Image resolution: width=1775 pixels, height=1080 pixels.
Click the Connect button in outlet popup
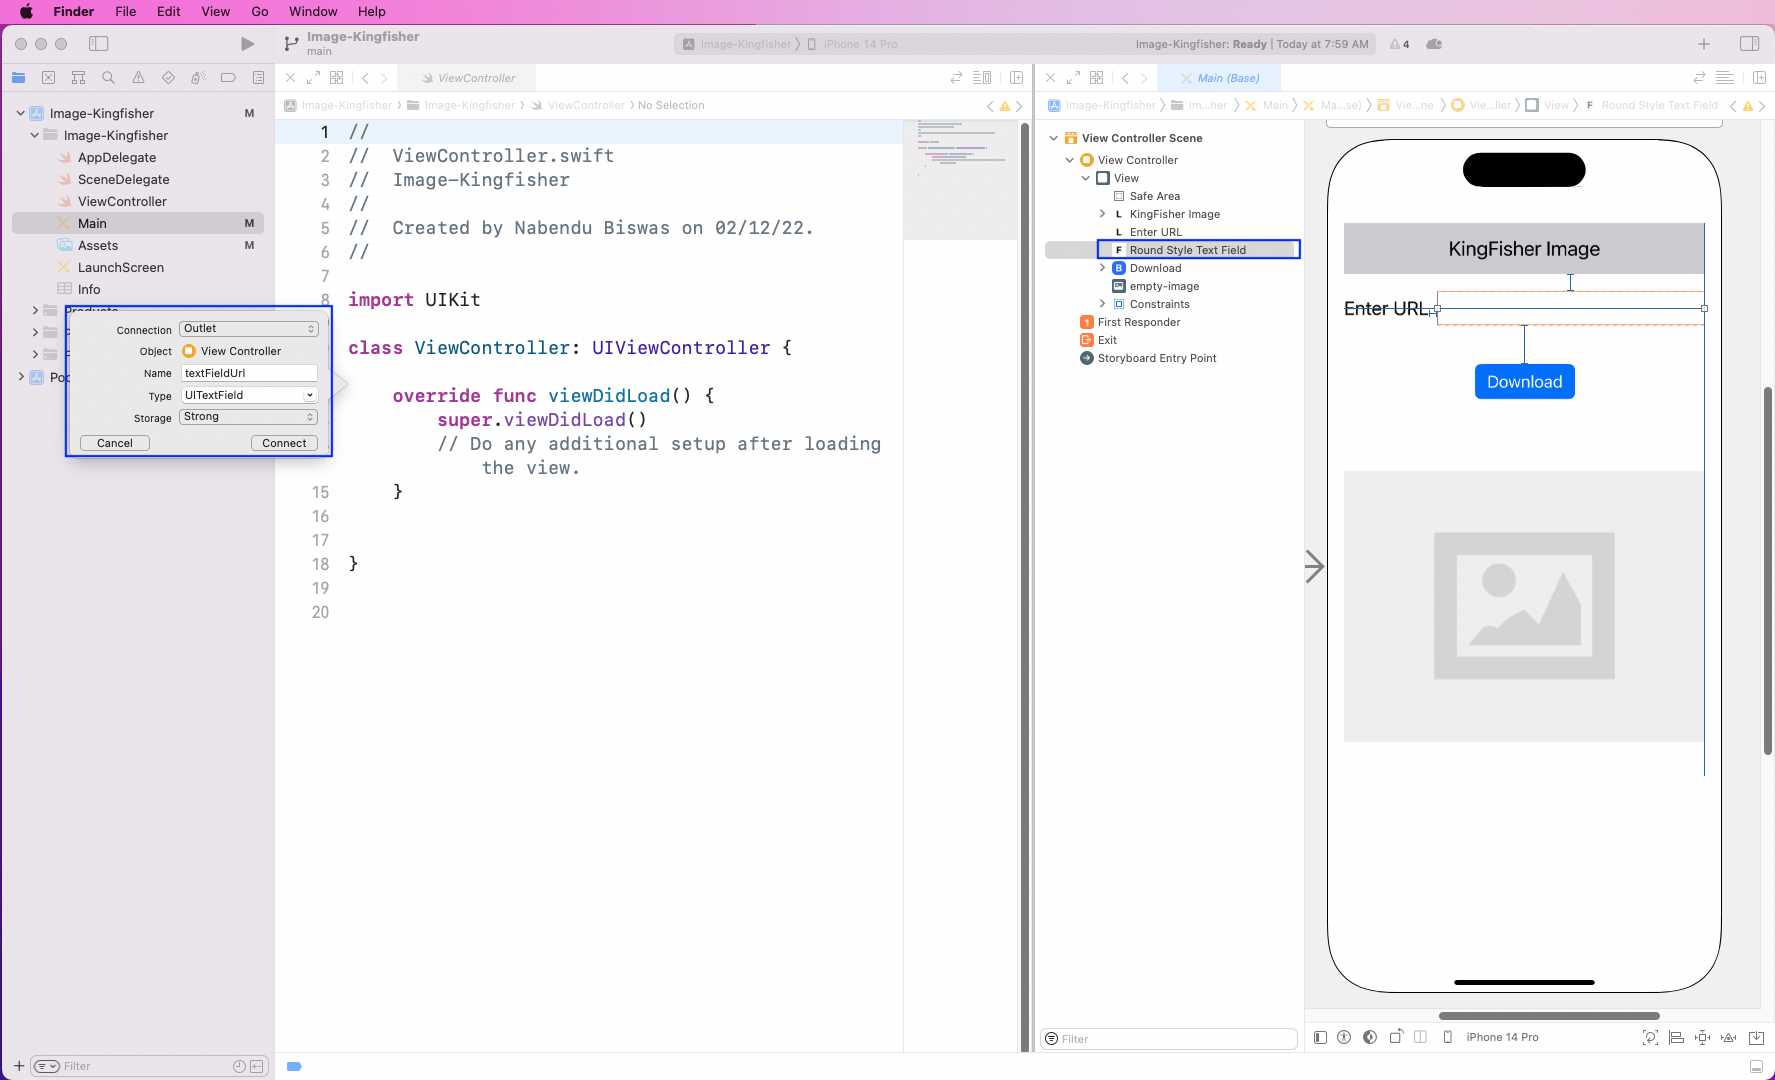284,443
